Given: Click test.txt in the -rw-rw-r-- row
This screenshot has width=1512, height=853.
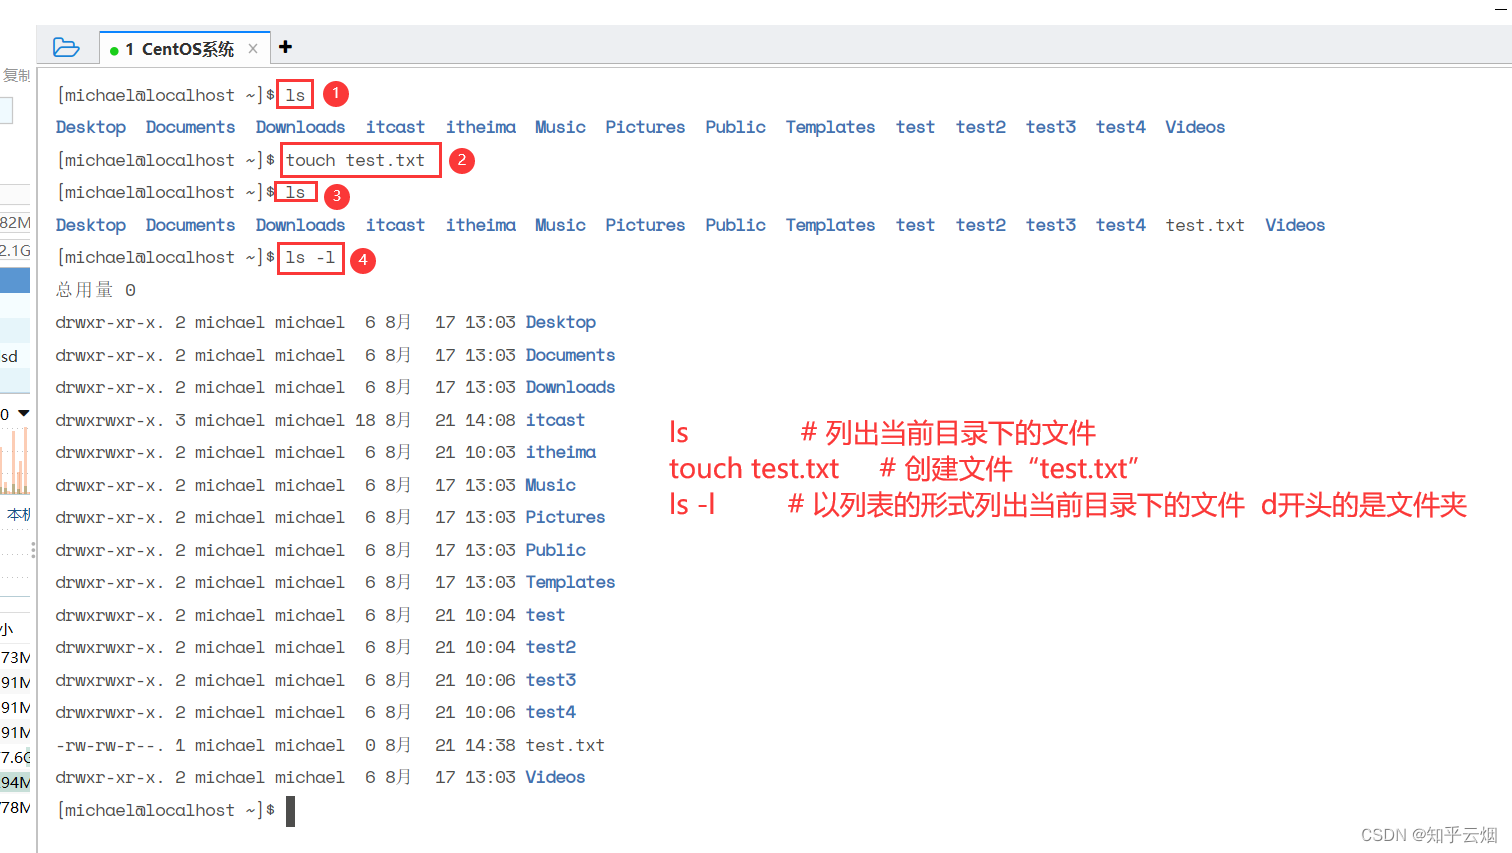Looking at the screenshot, I should (x=565, y=745).
